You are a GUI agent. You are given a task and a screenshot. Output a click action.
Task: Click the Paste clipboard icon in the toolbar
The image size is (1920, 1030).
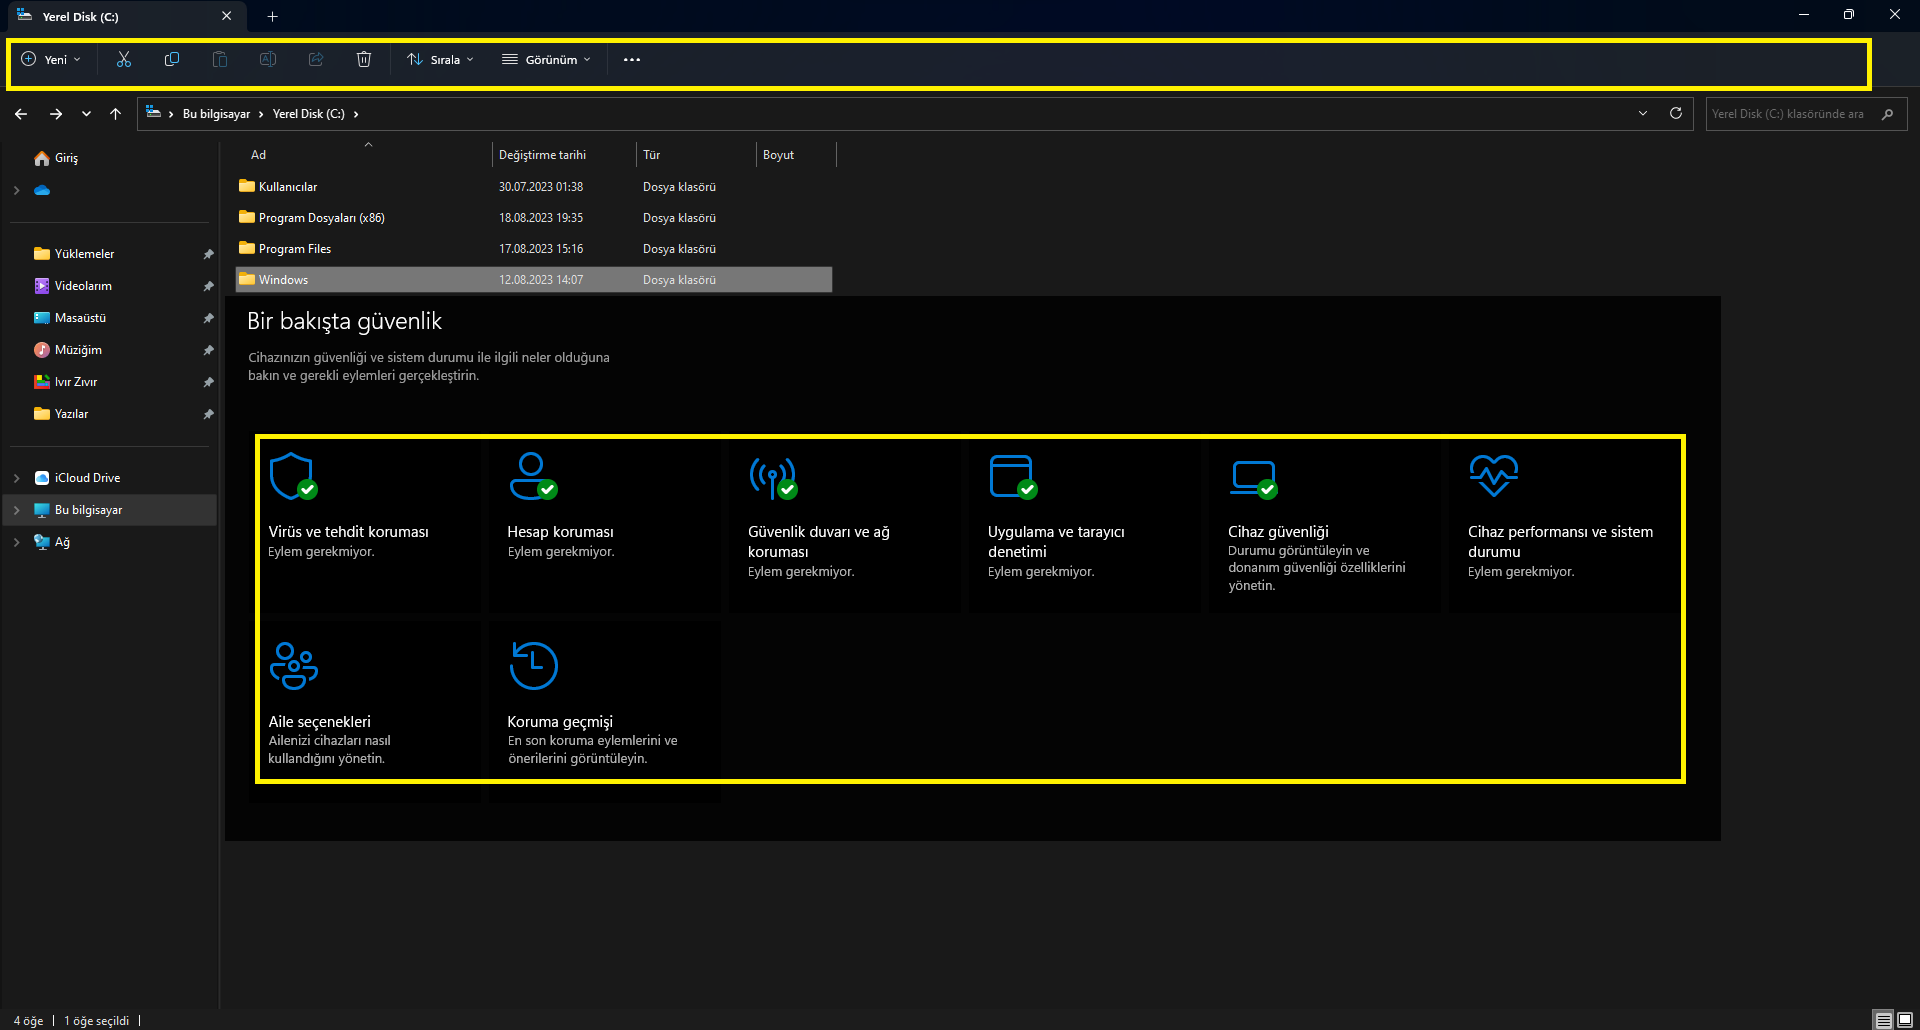pyautogui.click(x=220, y=60)
